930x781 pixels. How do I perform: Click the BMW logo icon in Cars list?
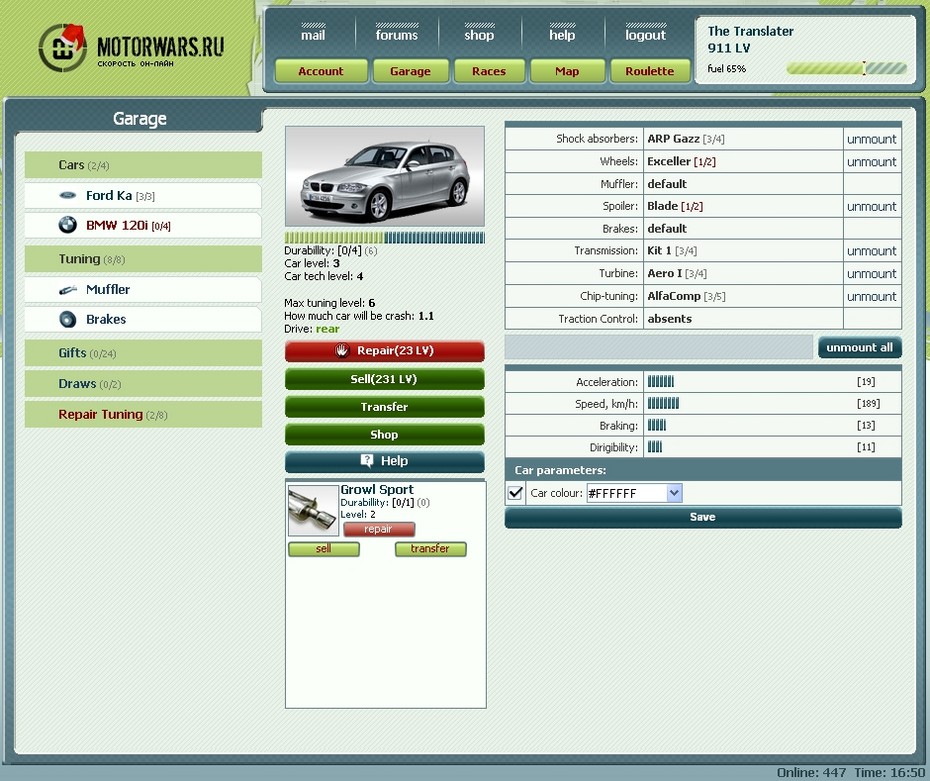[68, 226]
